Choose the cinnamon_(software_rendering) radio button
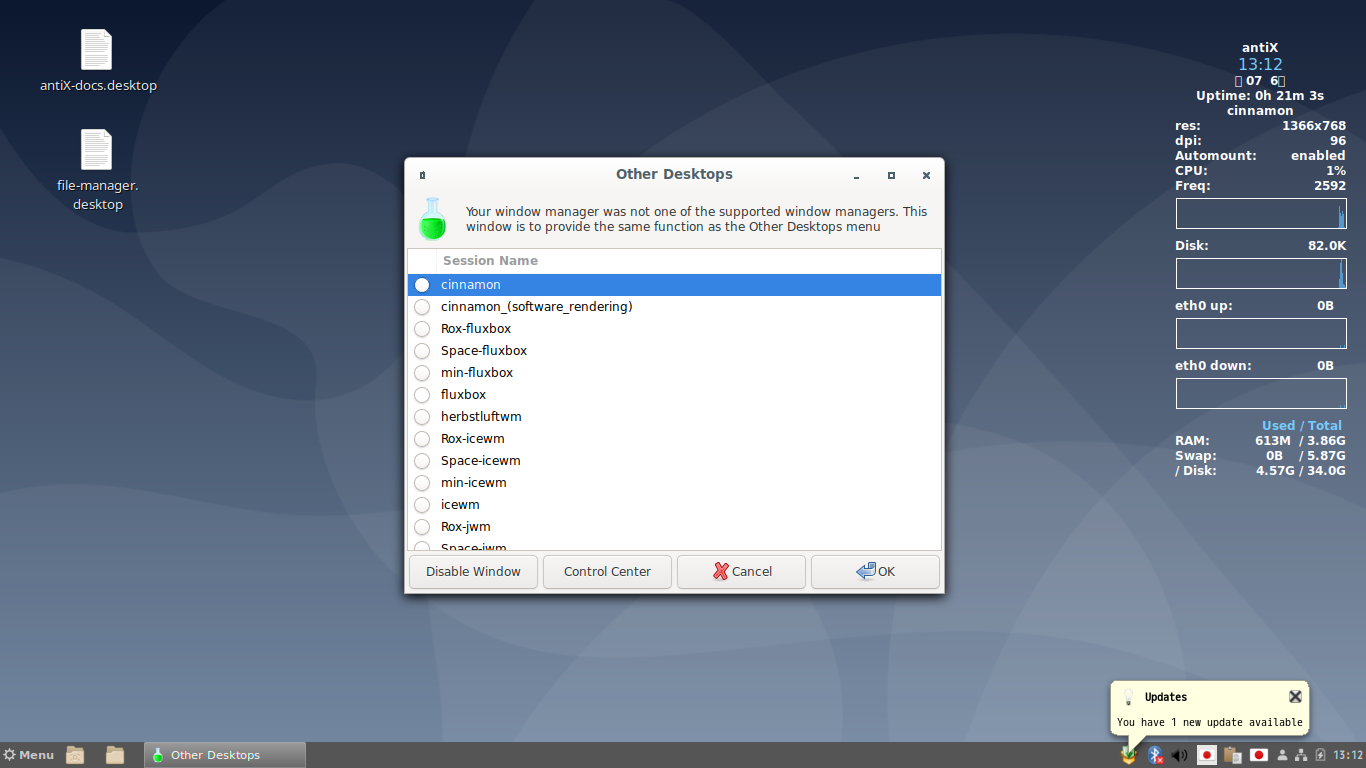This screenshot has width=1366, height=768. (422, 307)
